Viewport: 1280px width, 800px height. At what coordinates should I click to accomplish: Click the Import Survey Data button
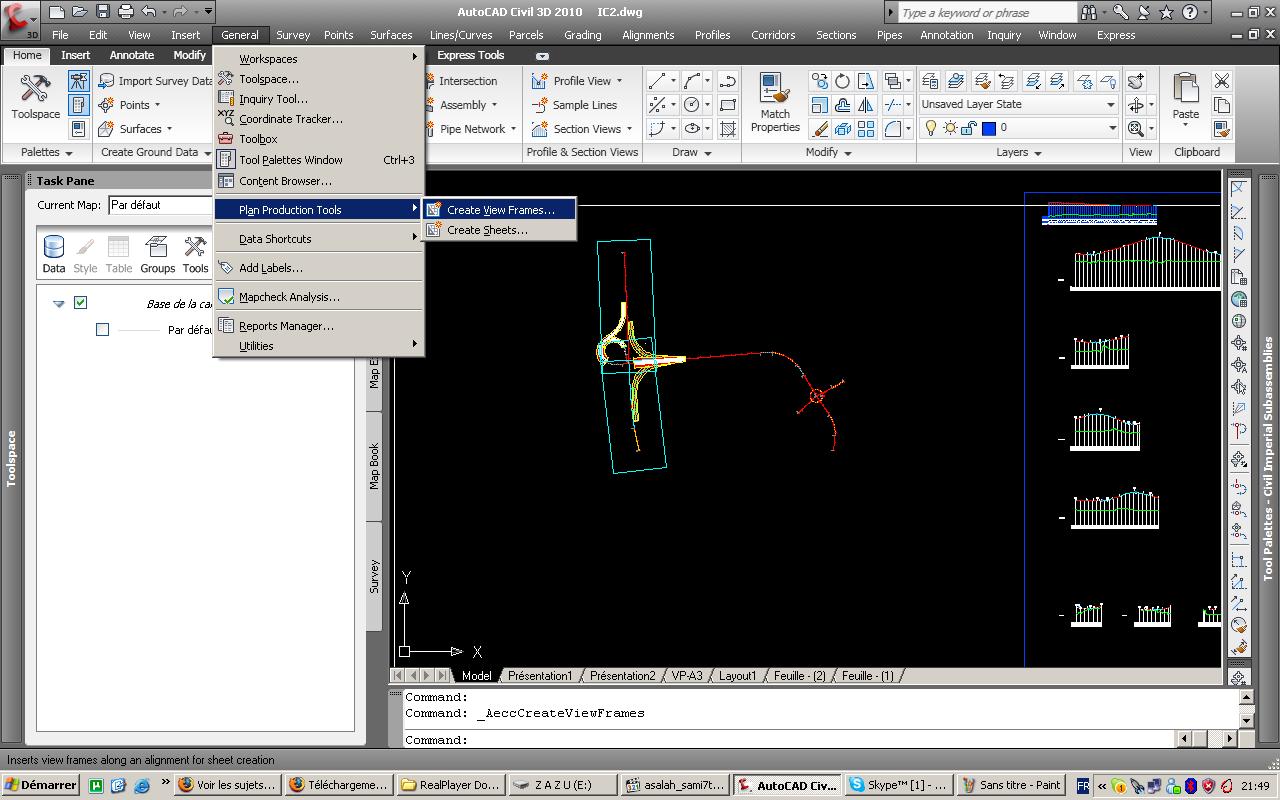(155, 81)
